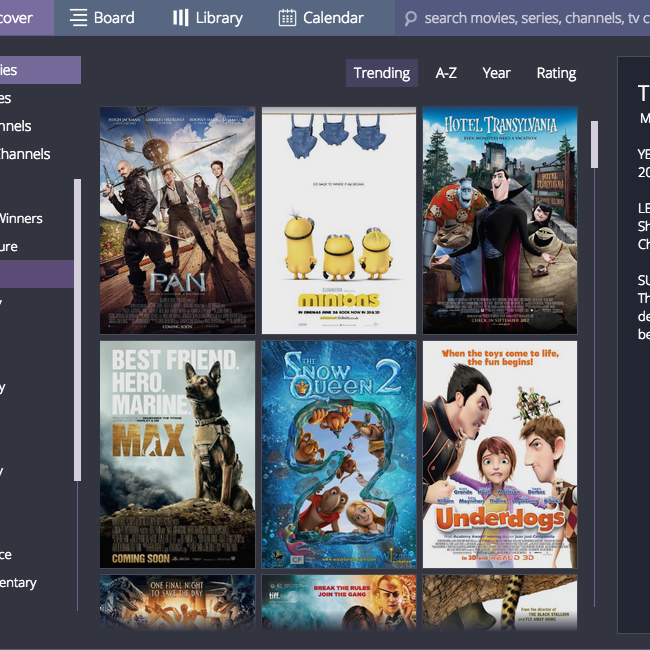Click the Board list icon
This screenshot has height=650, width=650.
(78, 18)
